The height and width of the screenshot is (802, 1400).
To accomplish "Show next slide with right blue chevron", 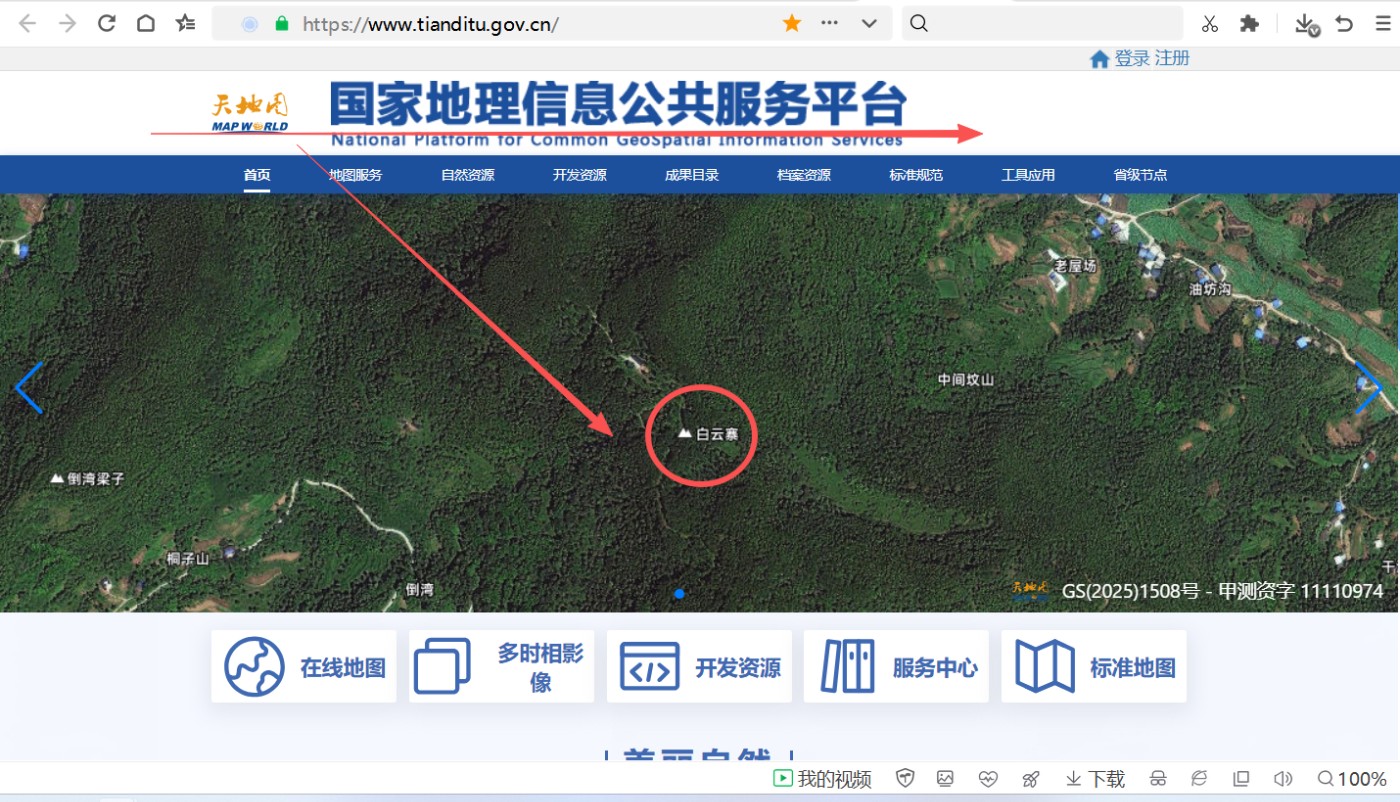I will coord(1369,387).
